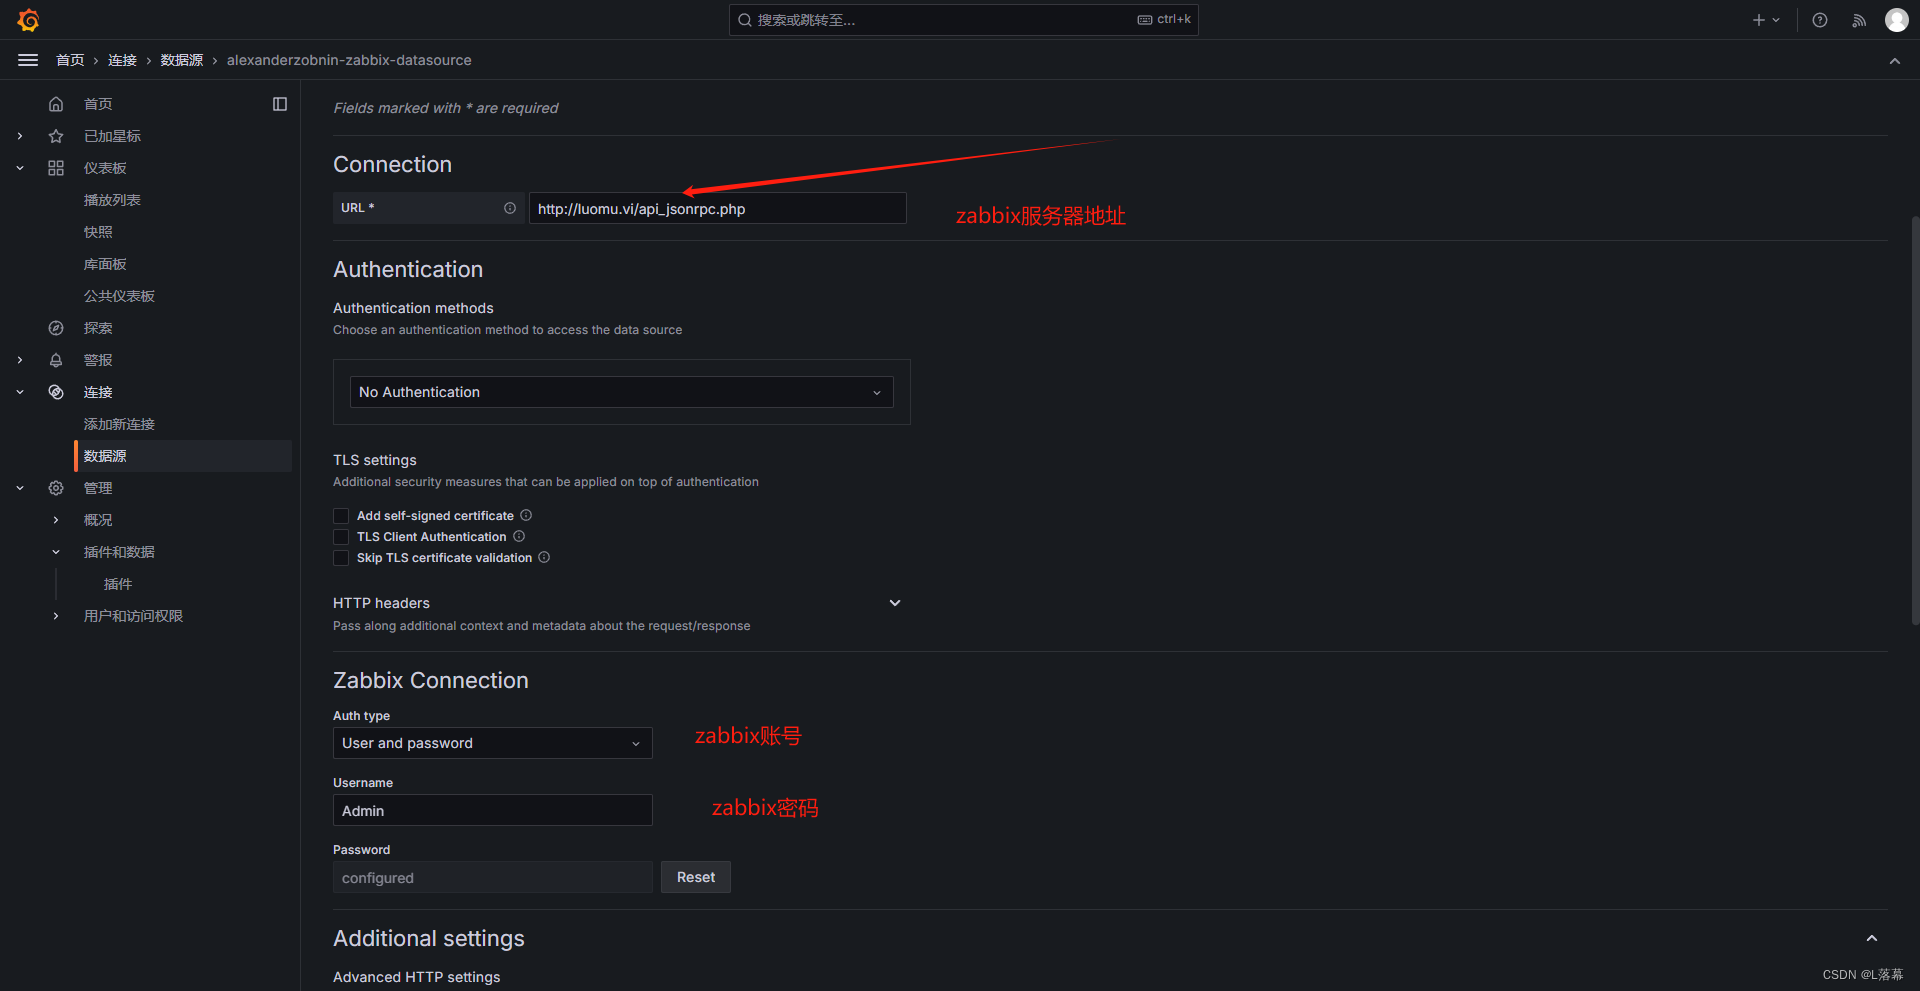Open the No Authentication dropdown
Screen dimensions: 1920x991
tap(621, 392)
